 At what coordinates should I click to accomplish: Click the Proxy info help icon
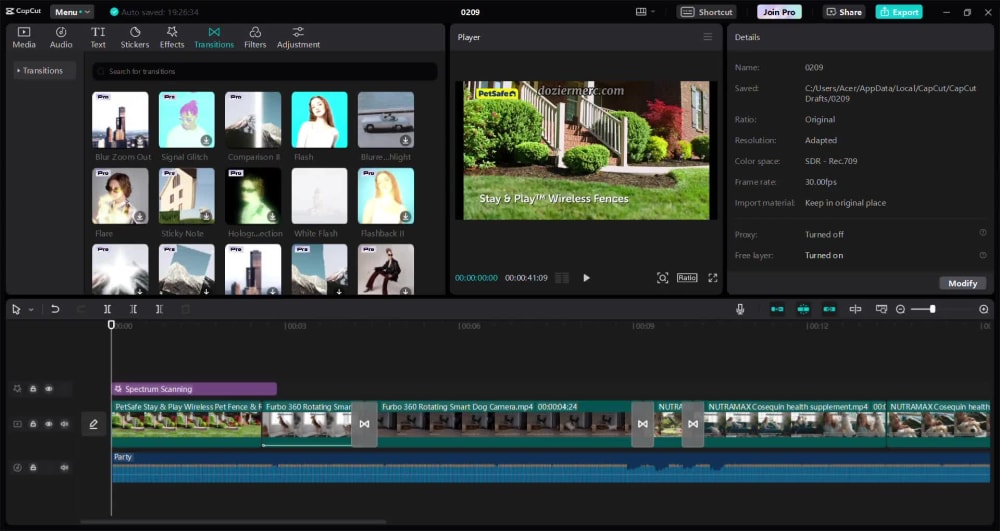[983, 233]
